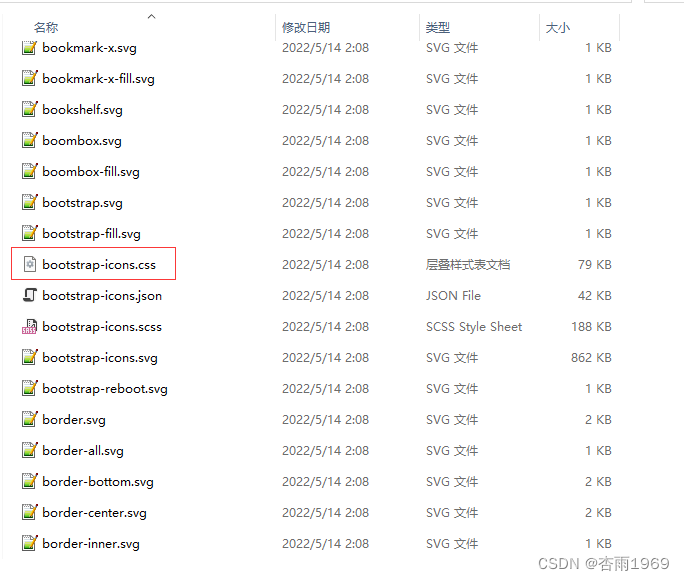
Task: Click the 2 KB size of border.svg
Action: (x=598, y=419)
